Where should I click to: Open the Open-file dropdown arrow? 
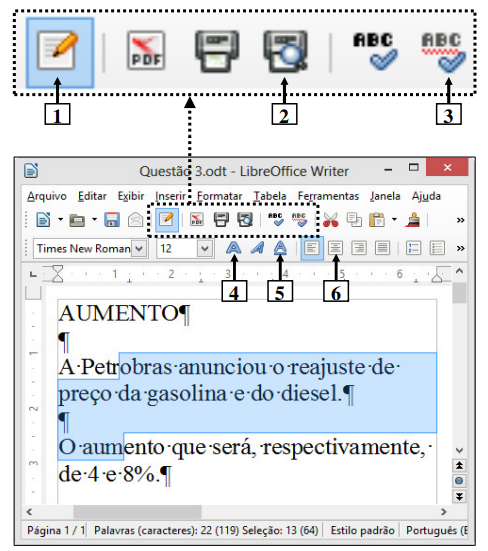tap(94, 220)
